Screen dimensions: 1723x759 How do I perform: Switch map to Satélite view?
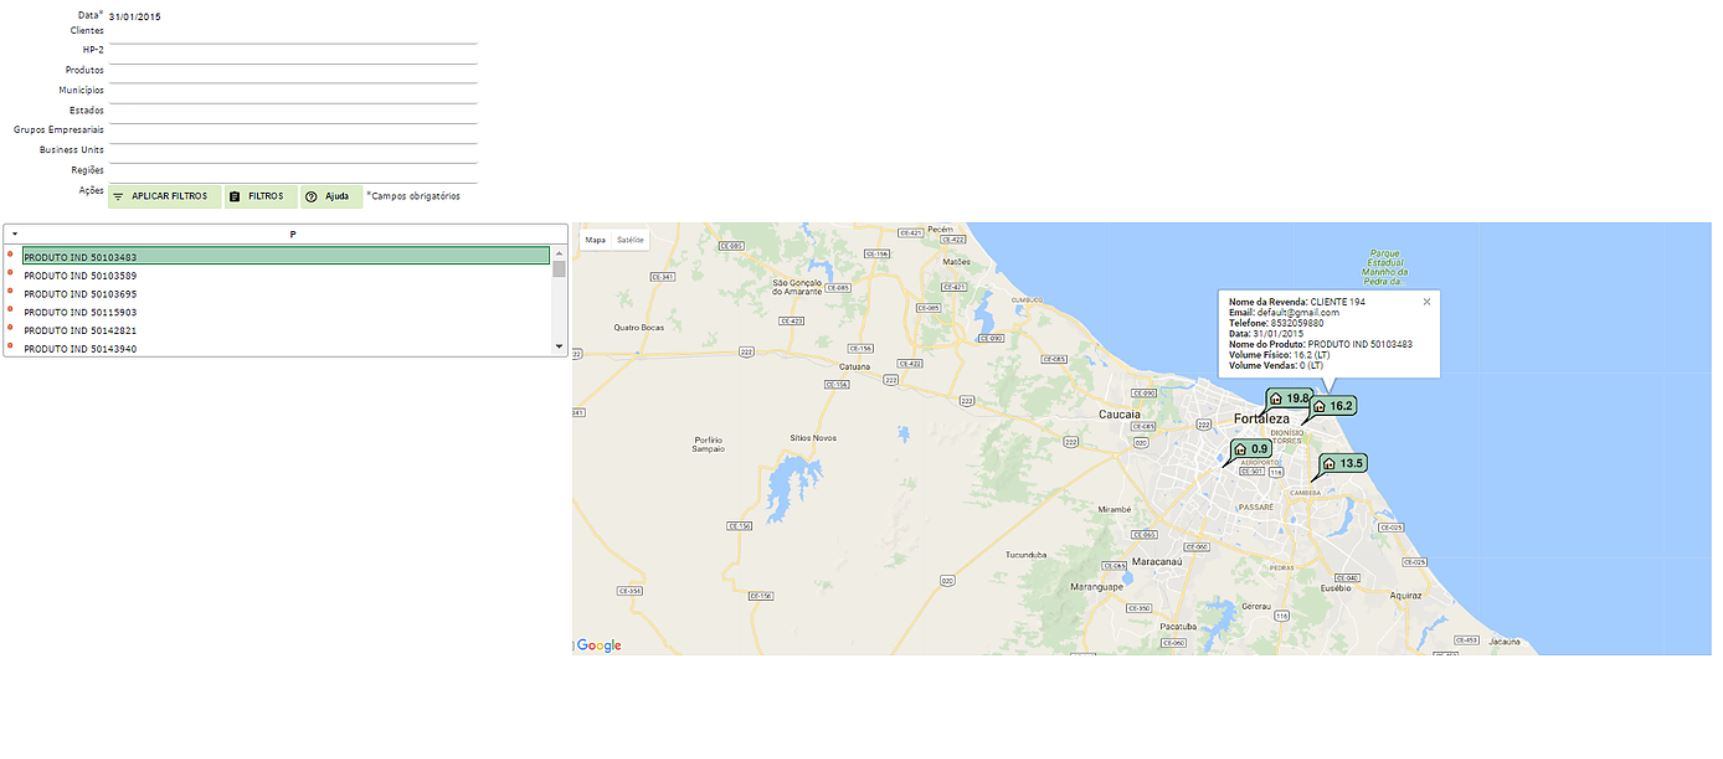click(630, 240)
